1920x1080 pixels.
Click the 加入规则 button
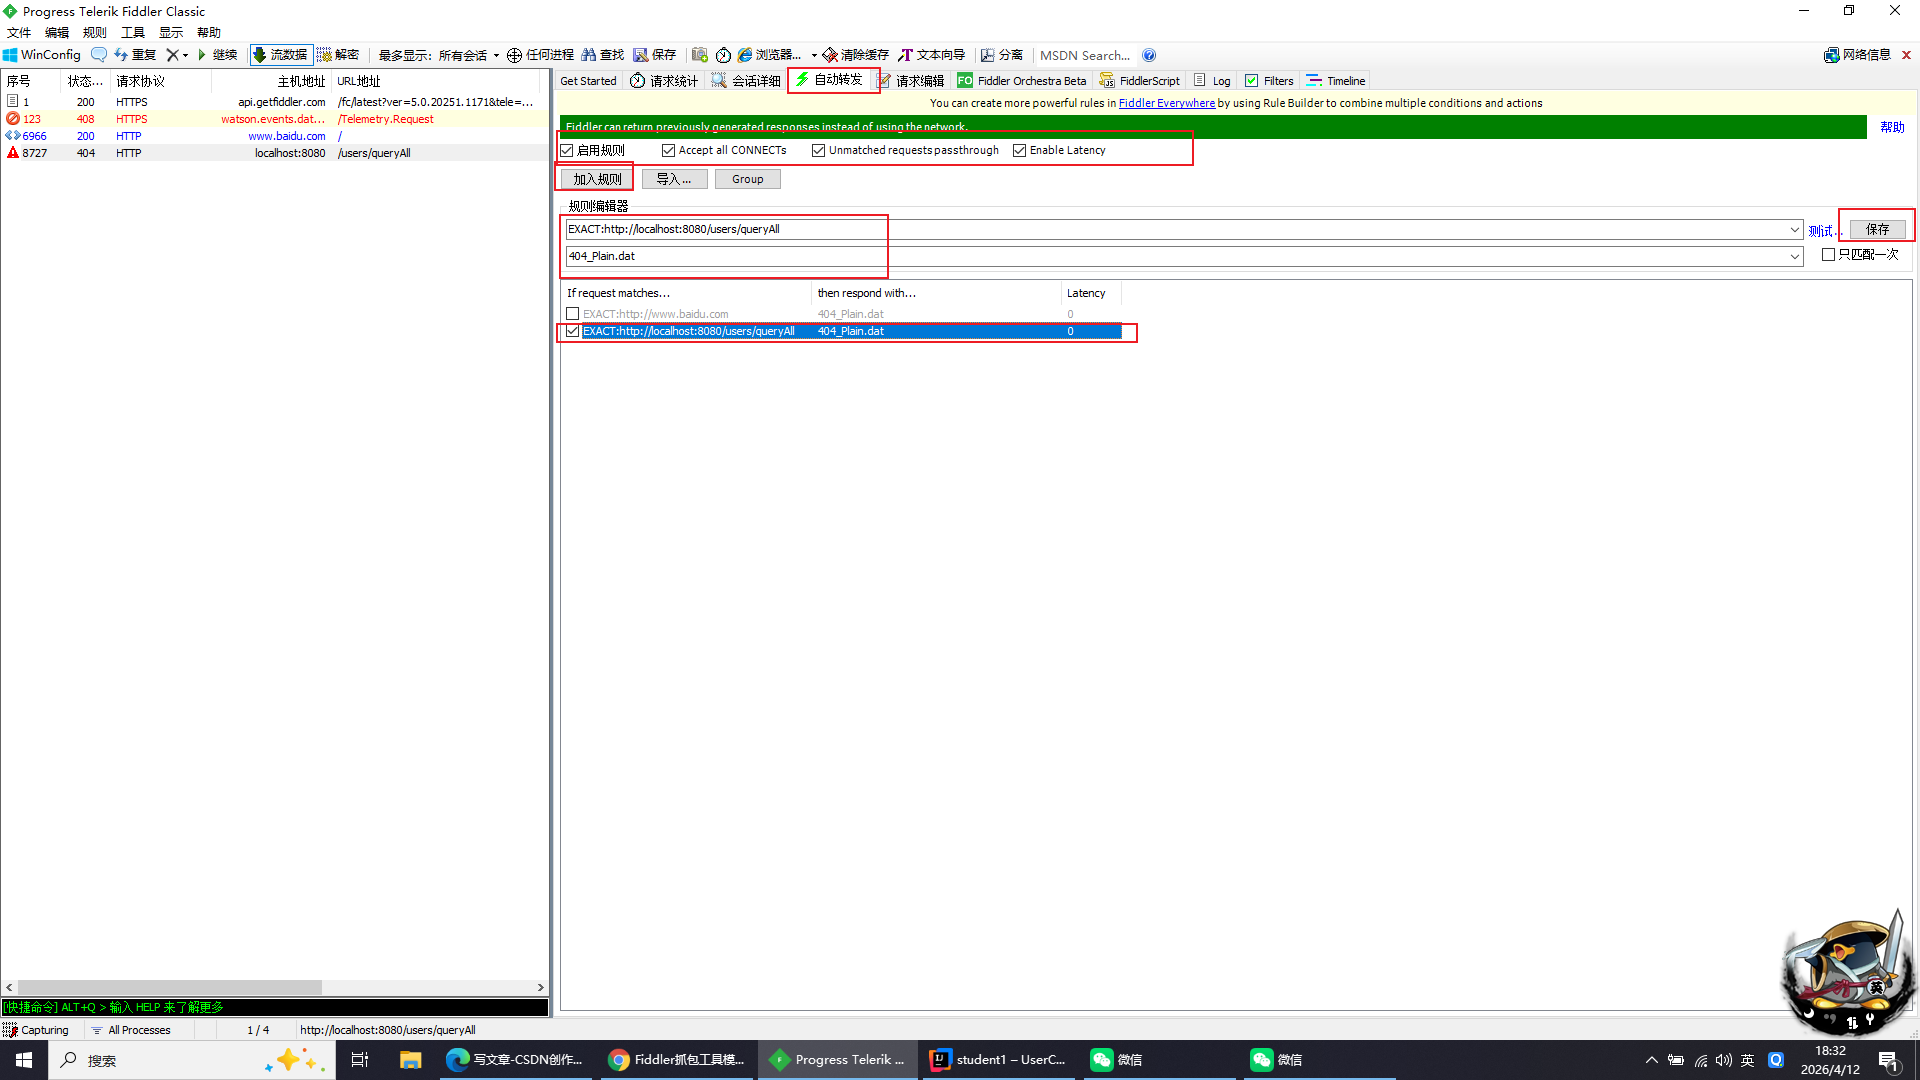click(597, 179)
